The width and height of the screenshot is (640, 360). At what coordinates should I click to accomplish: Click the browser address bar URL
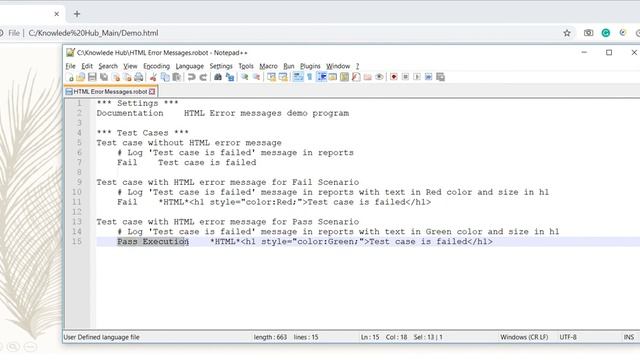93,33
